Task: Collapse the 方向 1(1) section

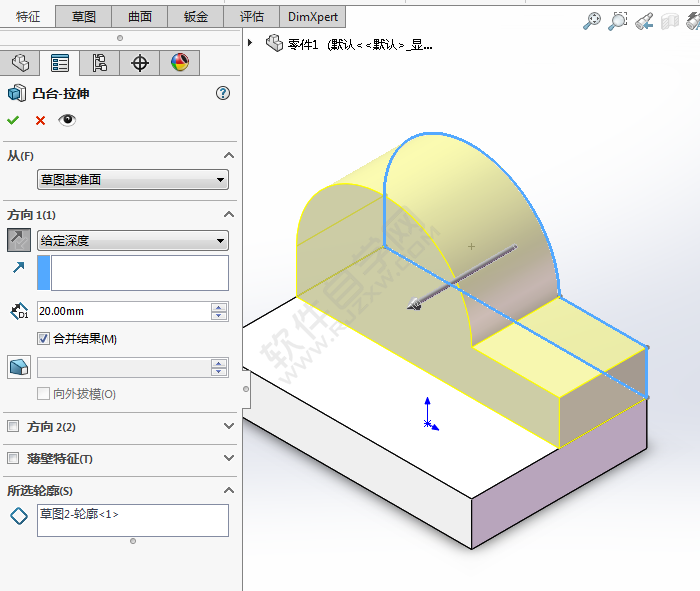Action: coord(229,214)
